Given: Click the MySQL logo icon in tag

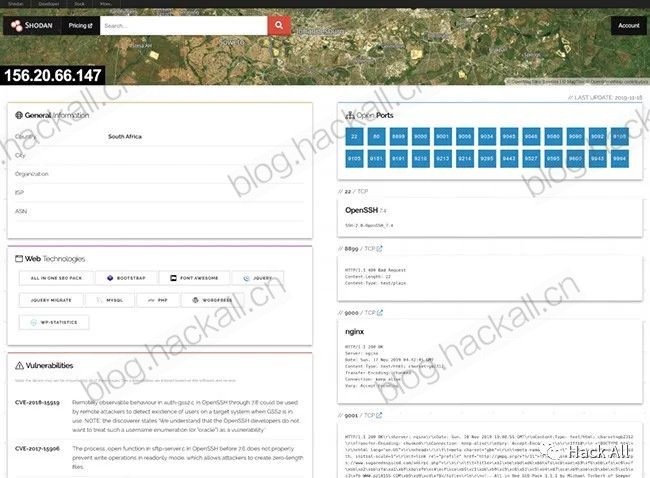Looking at the screenshot, I should (x=99, y=300).
